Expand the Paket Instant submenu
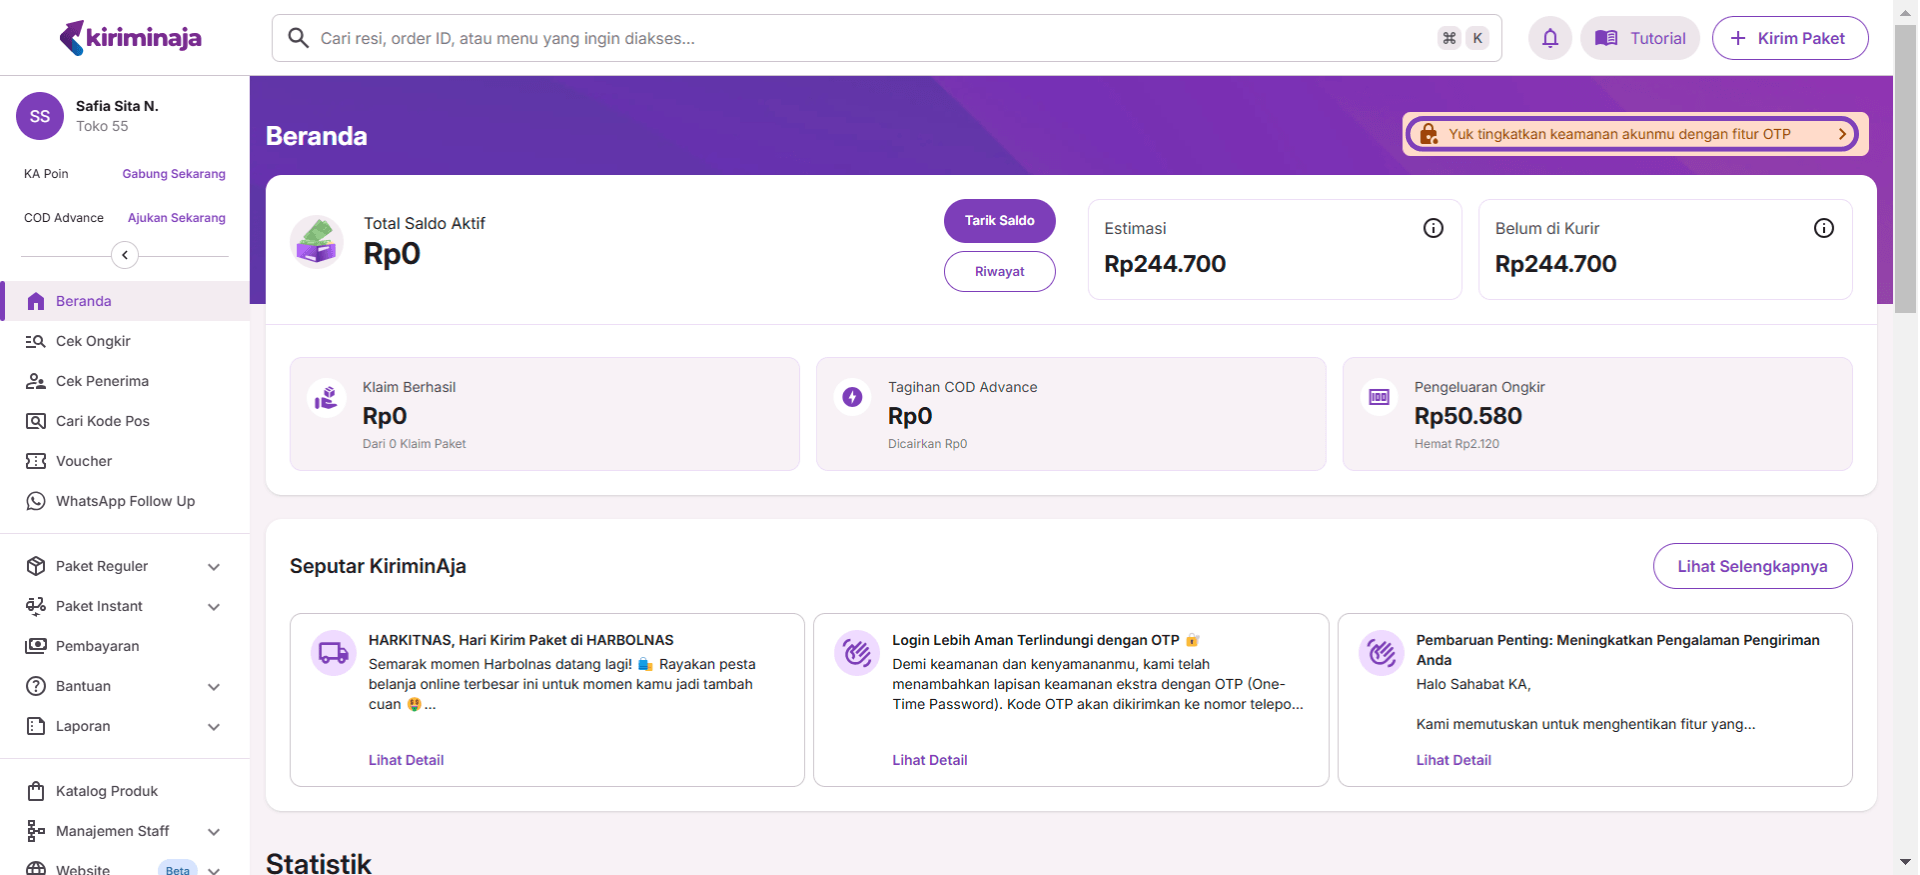 [x=213, y=607]
